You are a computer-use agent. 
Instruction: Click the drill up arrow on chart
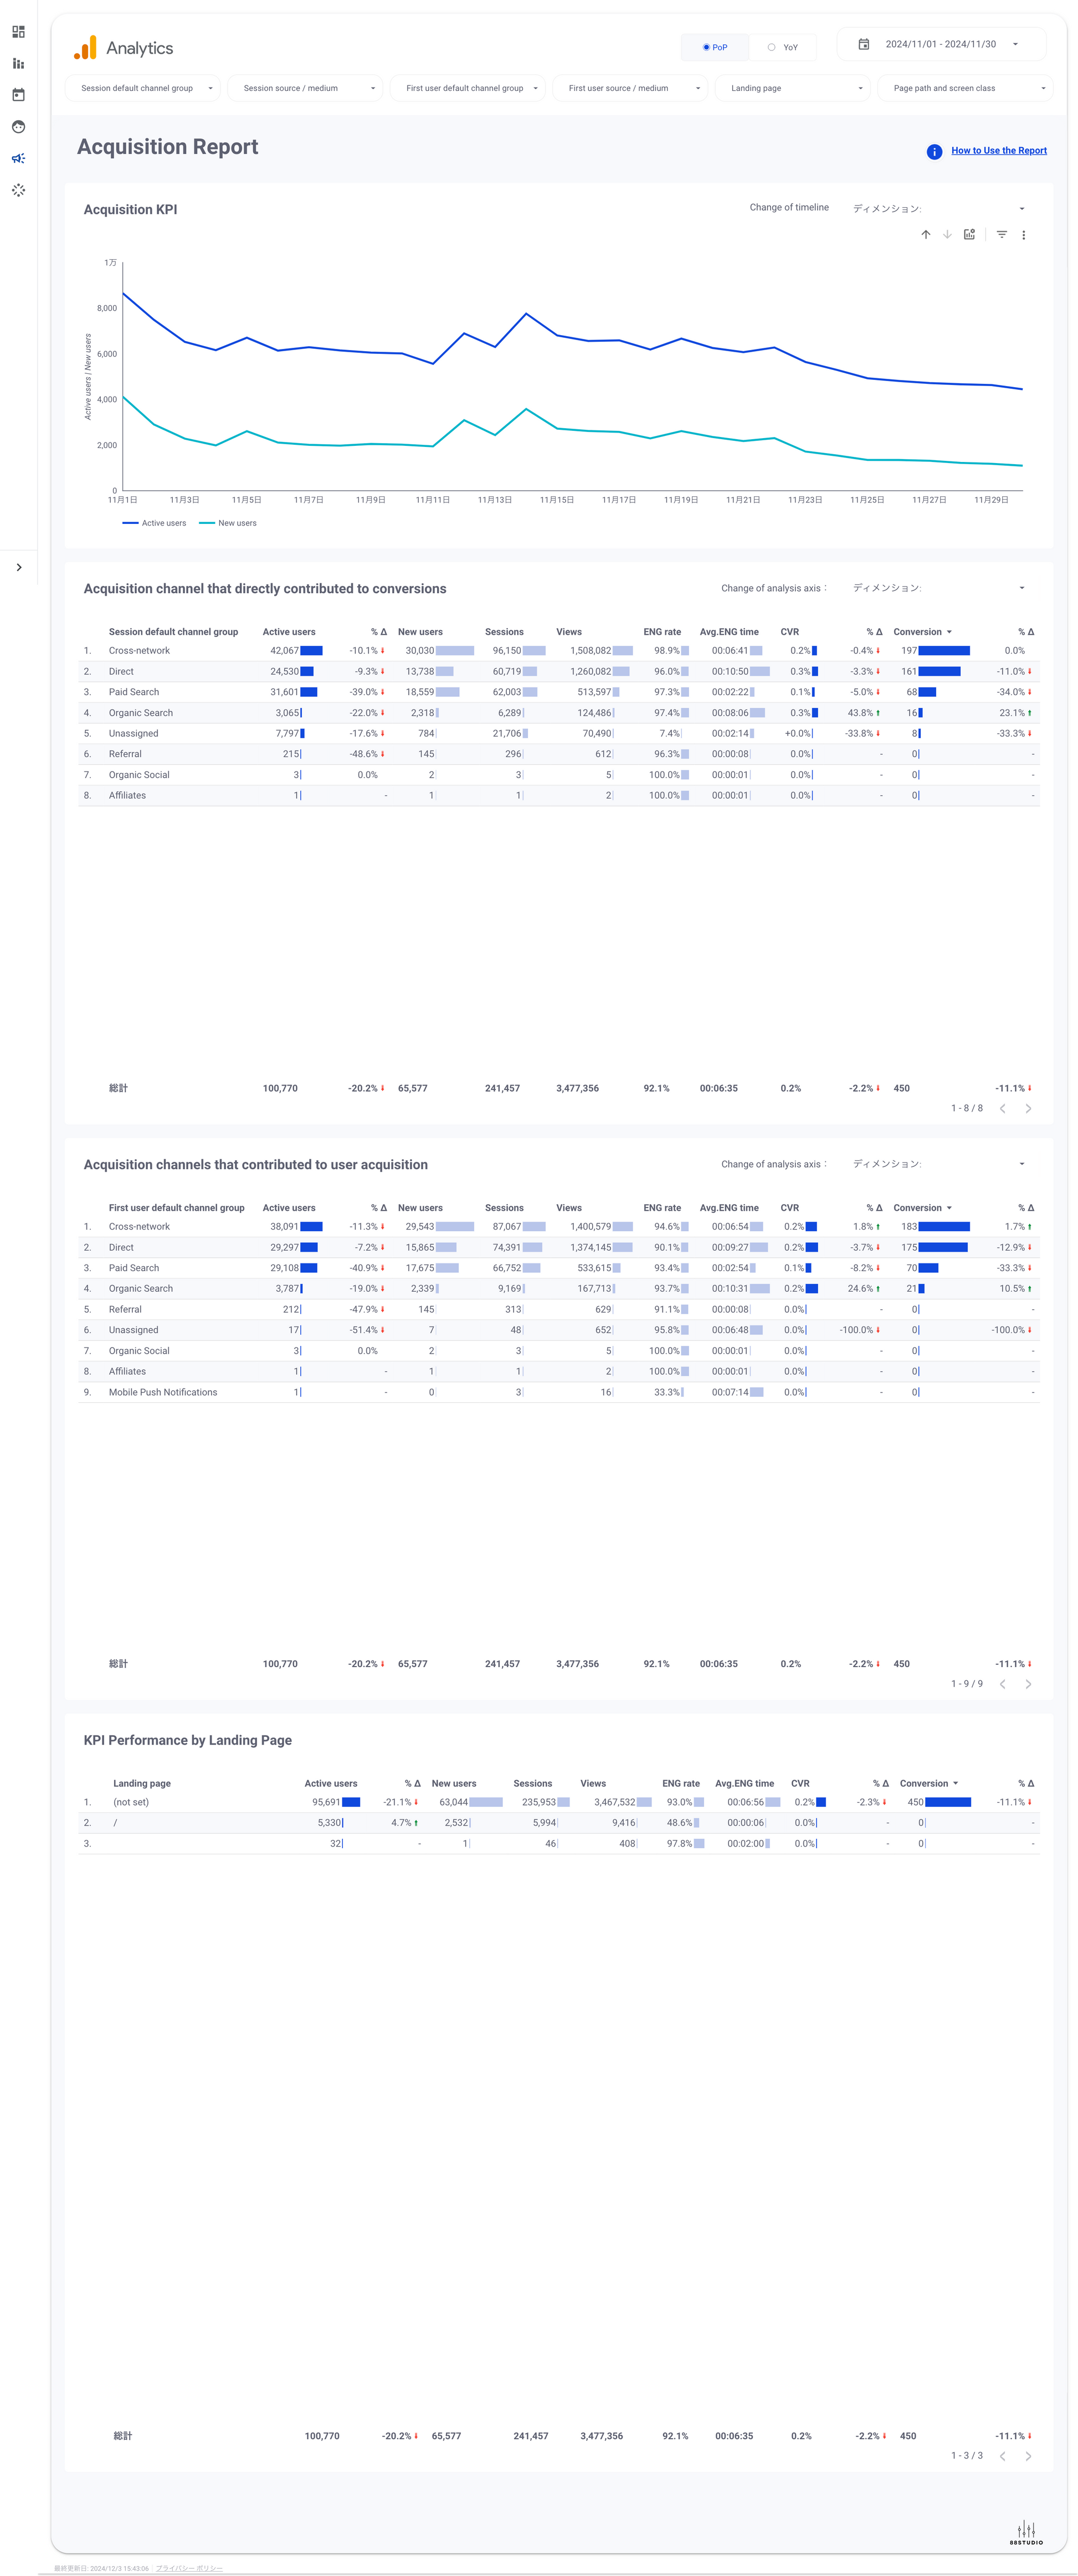(x=925, y=235)
